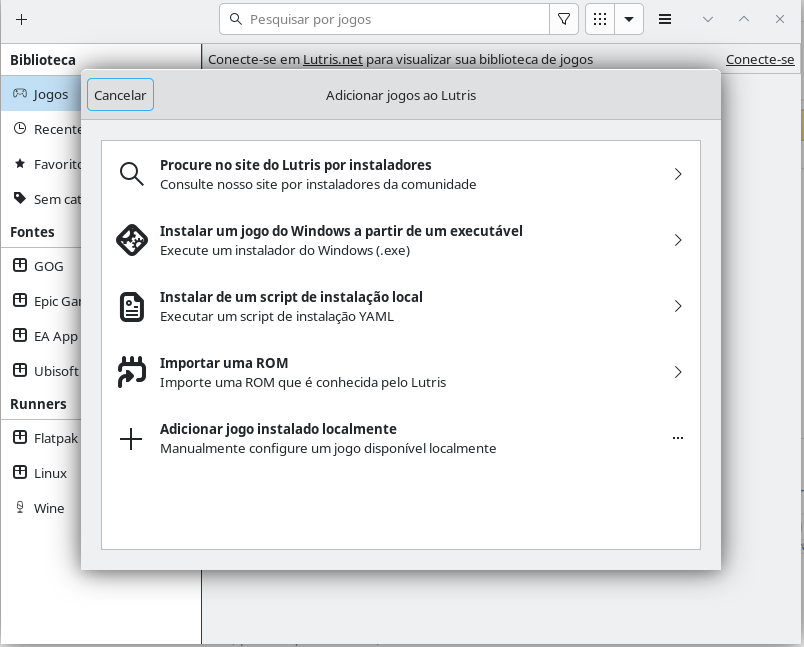Click the YAML script document icon
804x647 pixels.
click(x=132, y=307)
